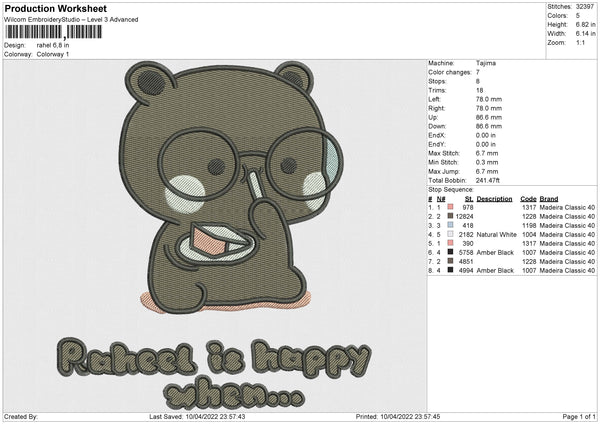Click the Left value '78.0 mm'
This screenshot has height=424, width=600.
[x=489, y=99]
